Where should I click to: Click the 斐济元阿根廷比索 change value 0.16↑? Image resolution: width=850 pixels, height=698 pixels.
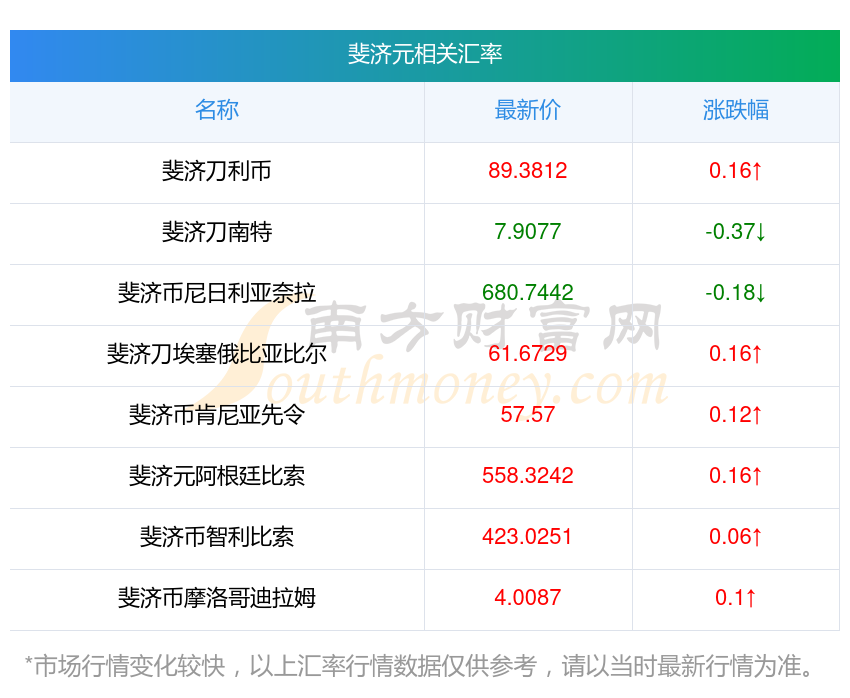736,476
